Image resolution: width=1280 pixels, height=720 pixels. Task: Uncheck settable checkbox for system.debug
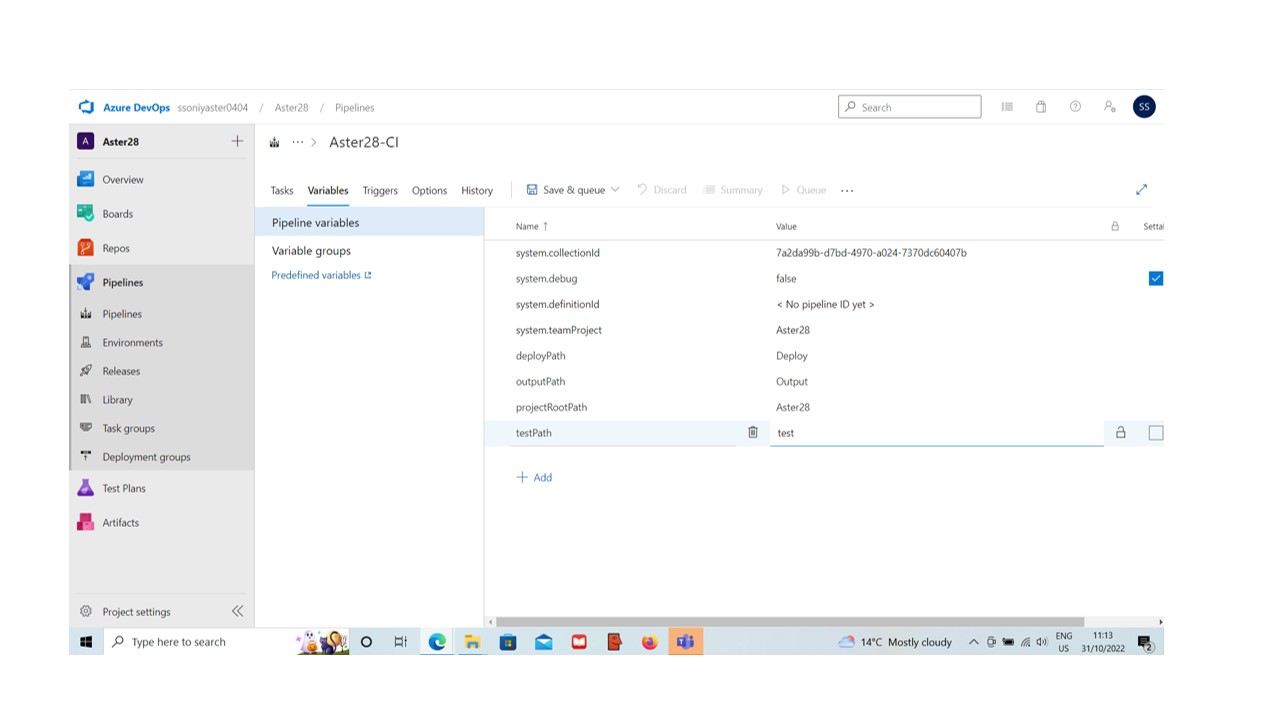click(1156, 278)
